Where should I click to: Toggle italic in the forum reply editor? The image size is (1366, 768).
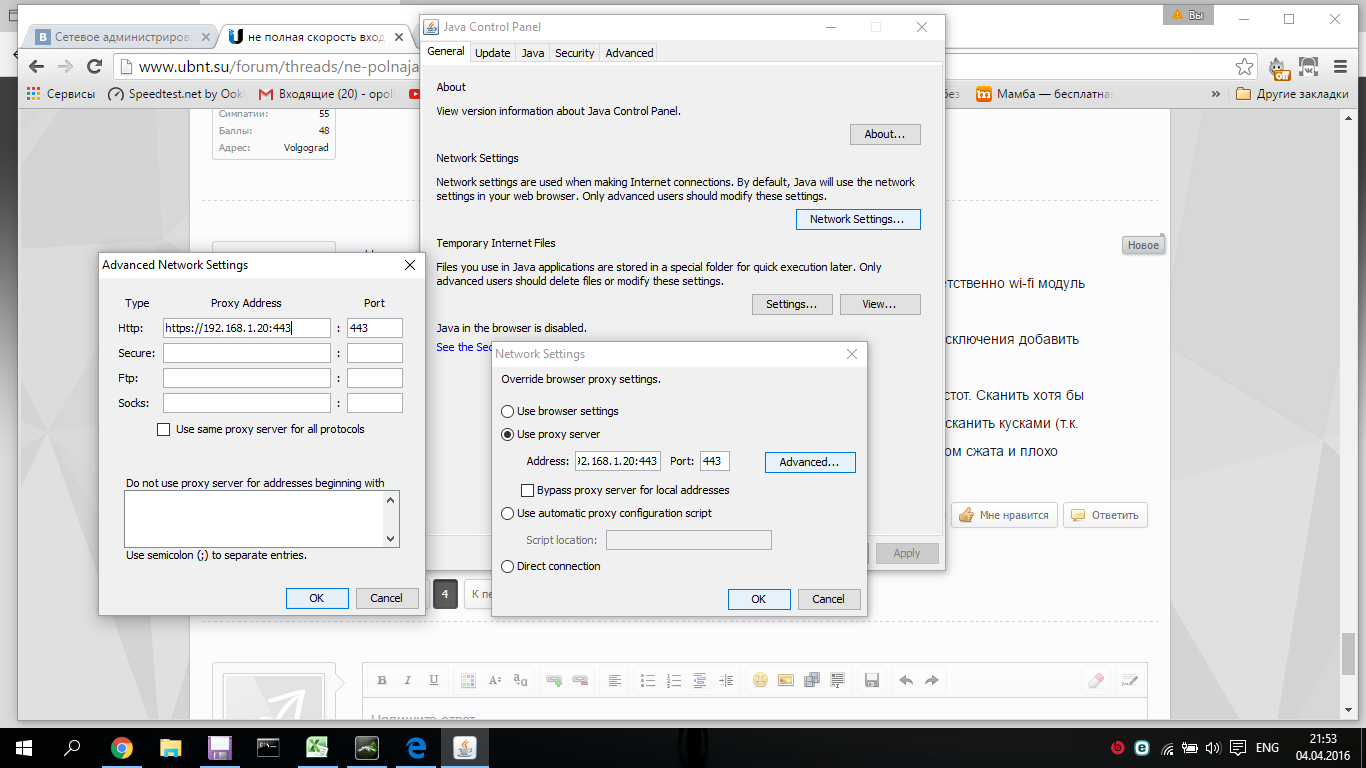[x=407, y=680]
